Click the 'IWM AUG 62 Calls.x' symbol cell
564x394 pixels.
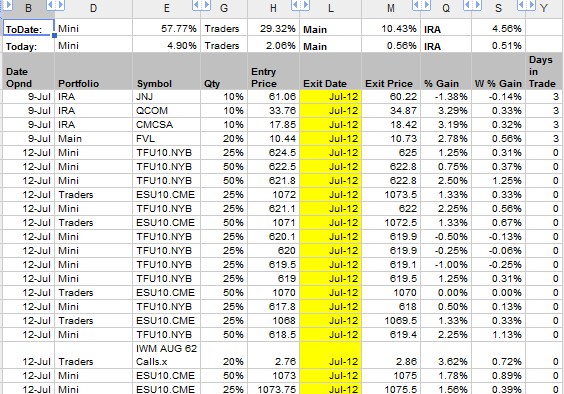pos(167,355)
